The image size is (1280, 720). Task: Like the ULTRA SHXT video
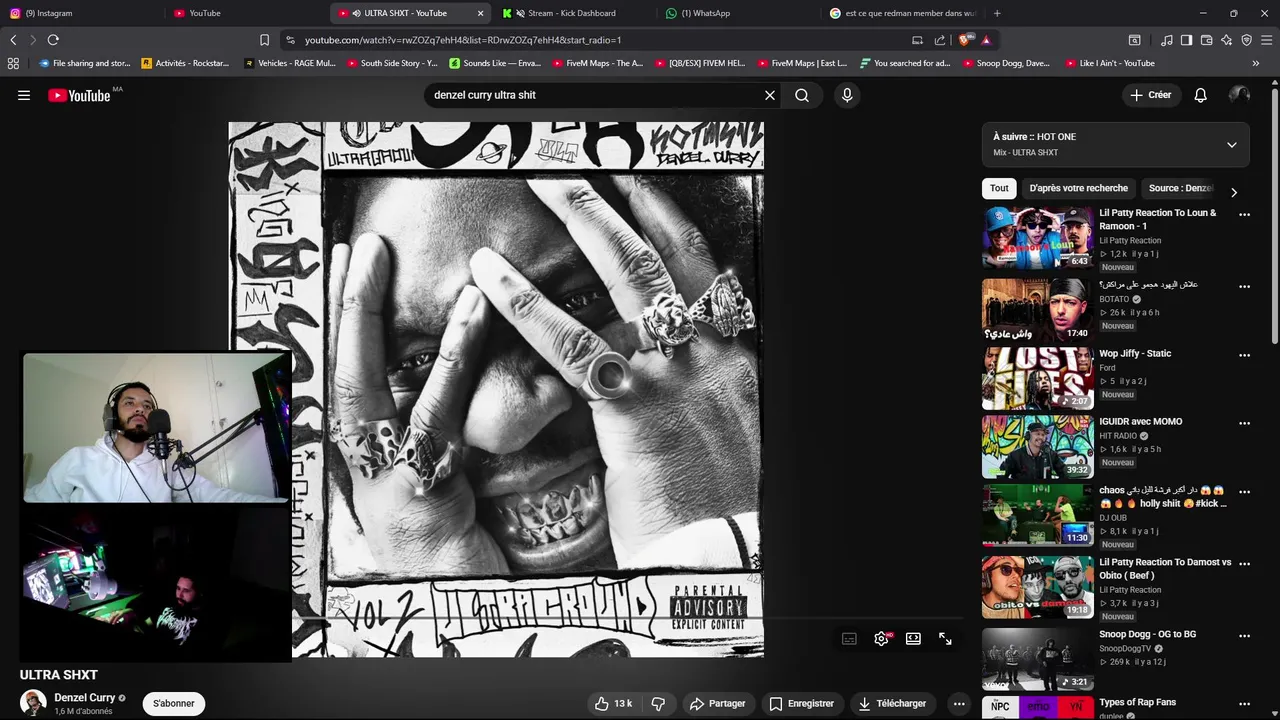point(612,703)
